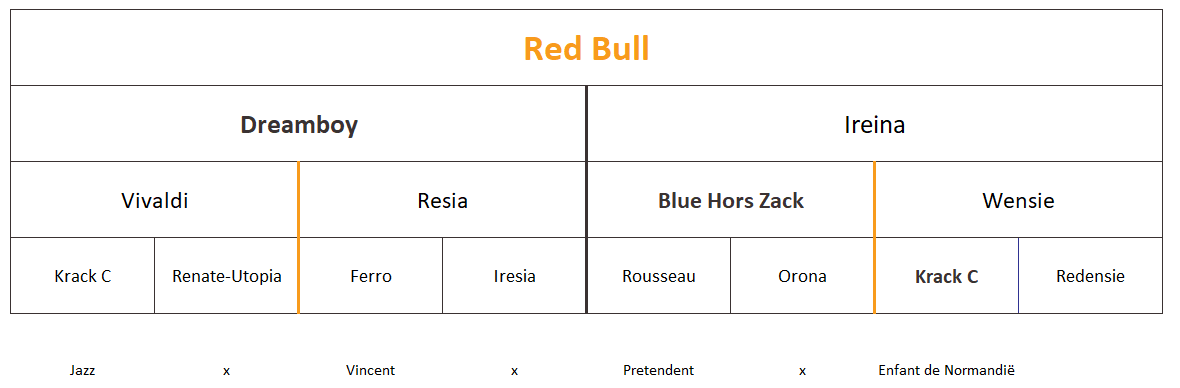Click the x between Jazz and Vincent
The image size is (1180, 388).
tap(227, 371)
